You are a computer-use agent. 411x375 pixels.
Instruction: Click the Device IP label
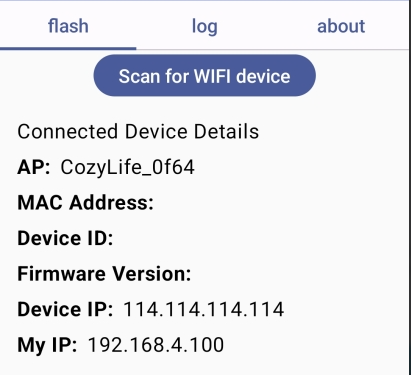point(65,309)
